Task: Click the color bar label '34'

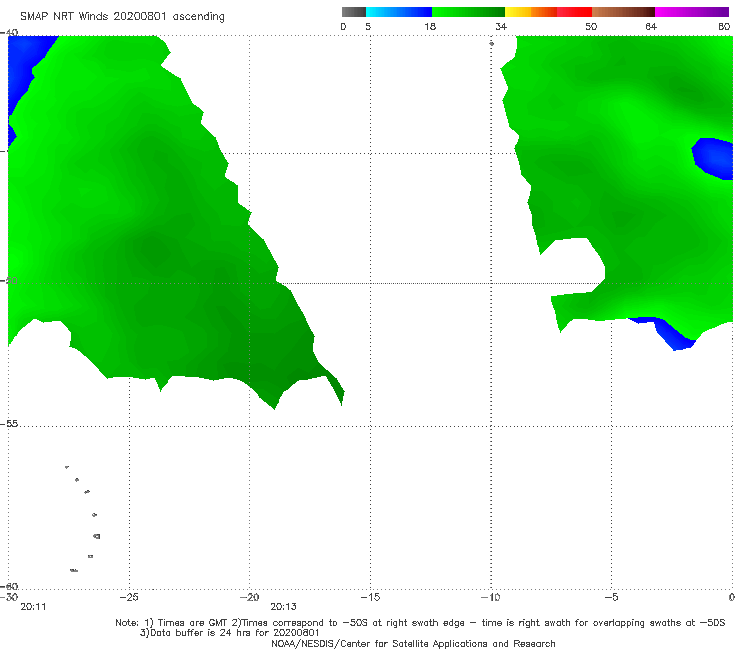Action: (x=501, y=27)
